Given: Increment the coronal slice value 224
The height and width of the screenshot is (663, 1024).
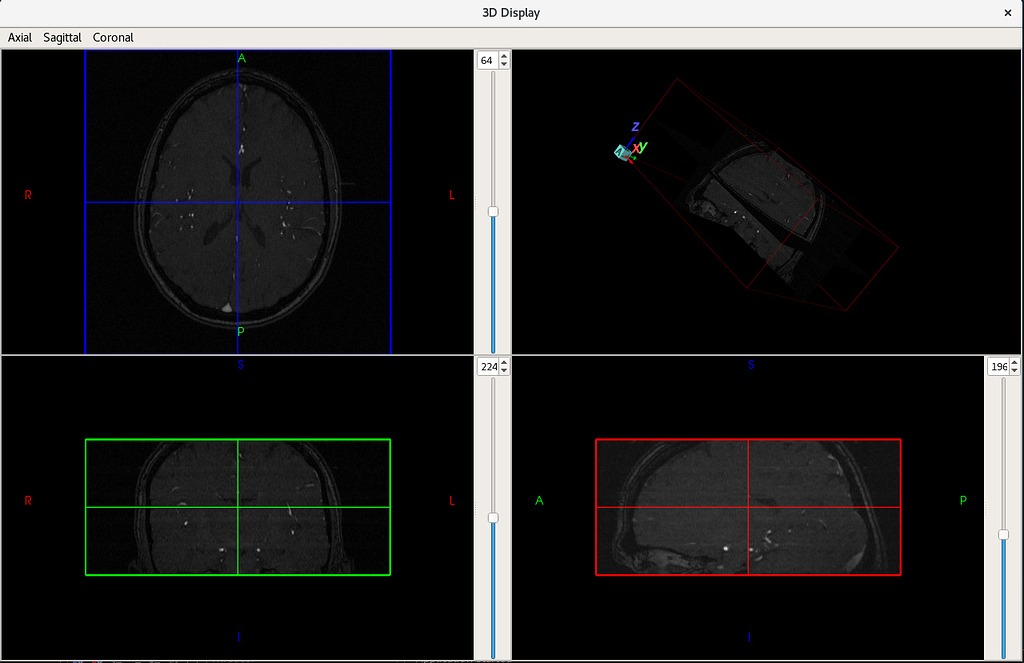Looking at the screenshot, I should click(x=504, y=363).
